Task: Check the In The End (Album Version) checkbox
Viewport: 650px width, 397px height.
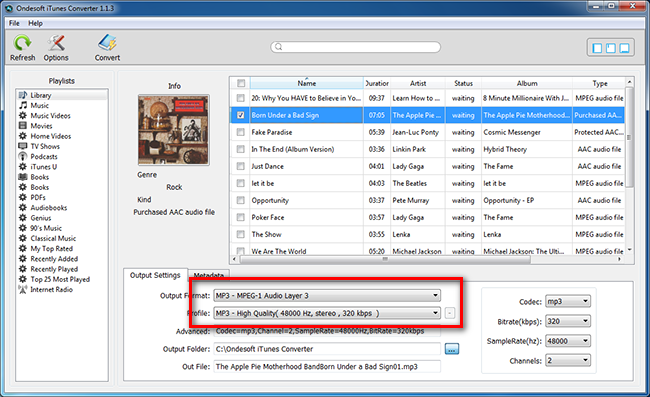Action: coord(240,149)
